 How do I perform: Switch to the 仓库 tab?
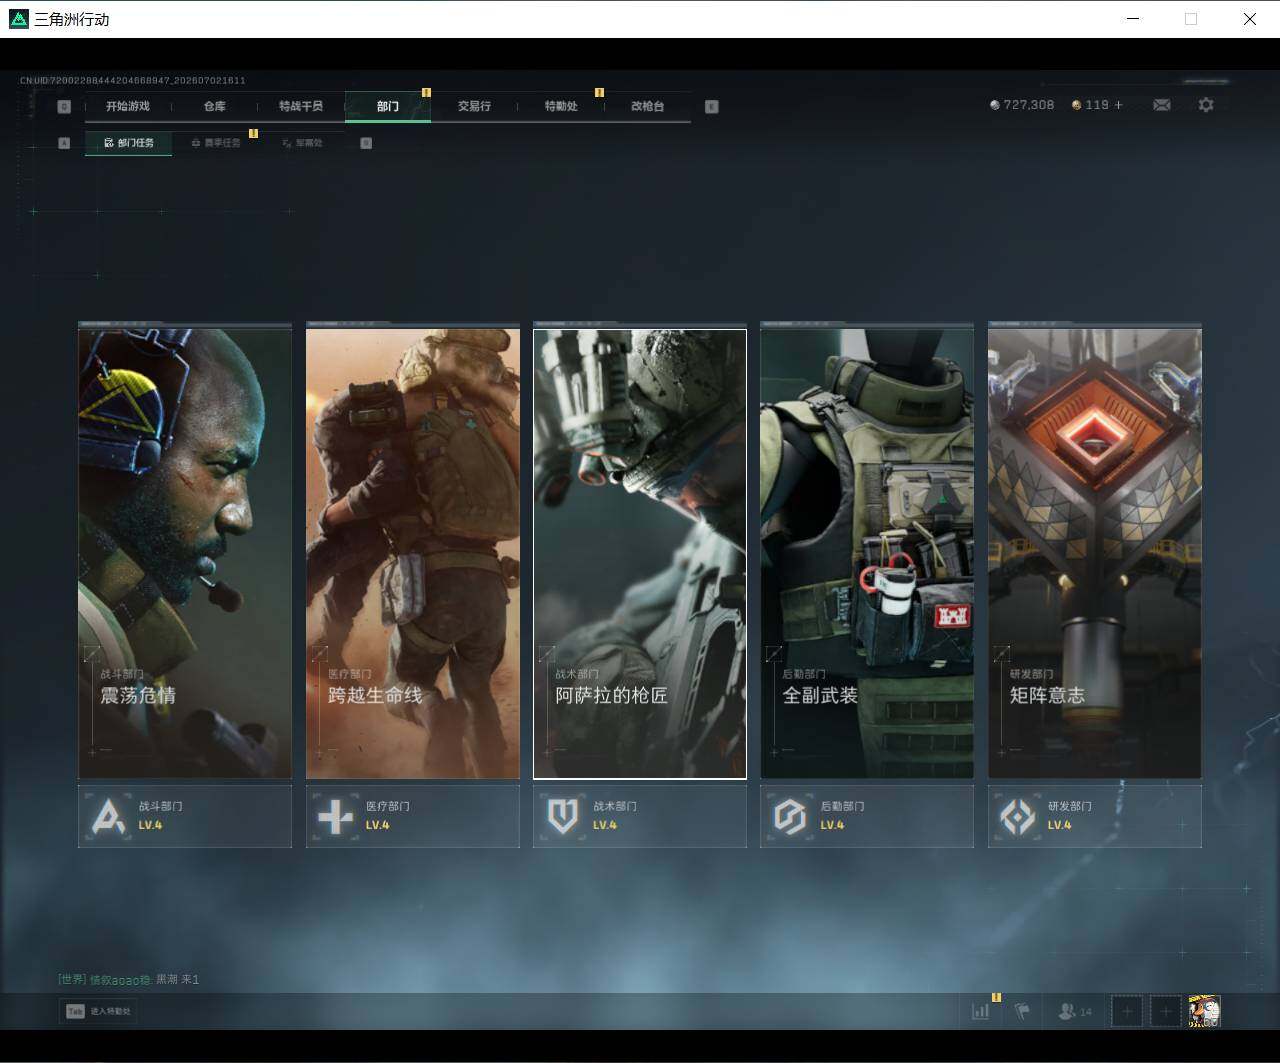[215, 106]
